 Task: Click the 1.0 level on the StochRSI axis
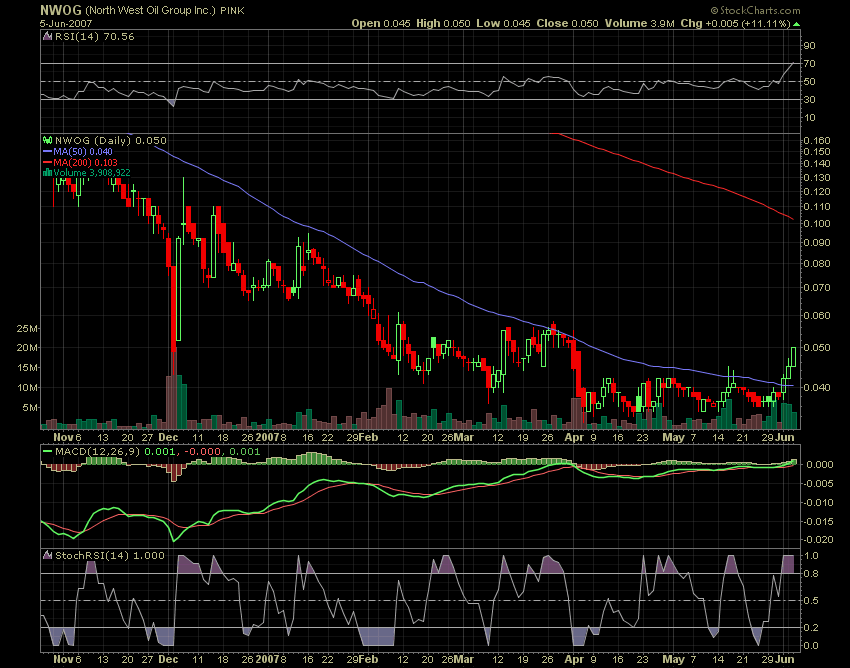[812, 556]
